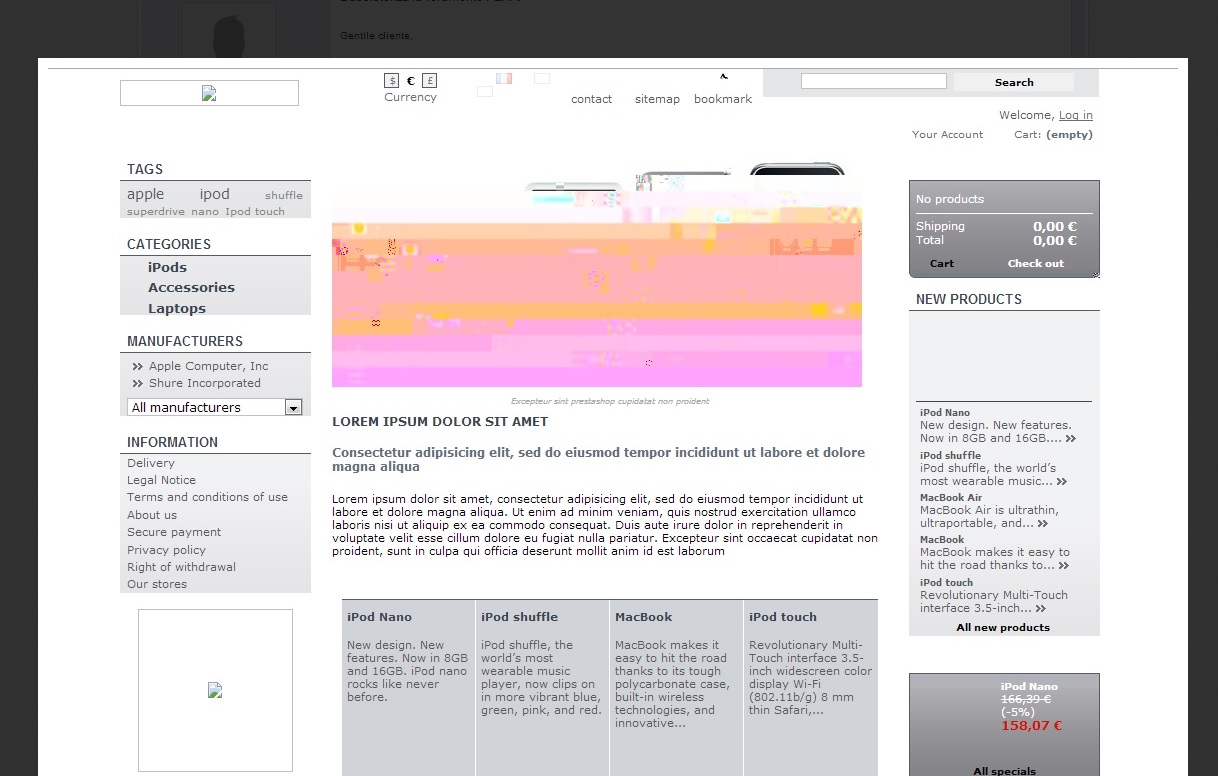Click the manufacturers dropdown arrow button

(x=293, y=407)
